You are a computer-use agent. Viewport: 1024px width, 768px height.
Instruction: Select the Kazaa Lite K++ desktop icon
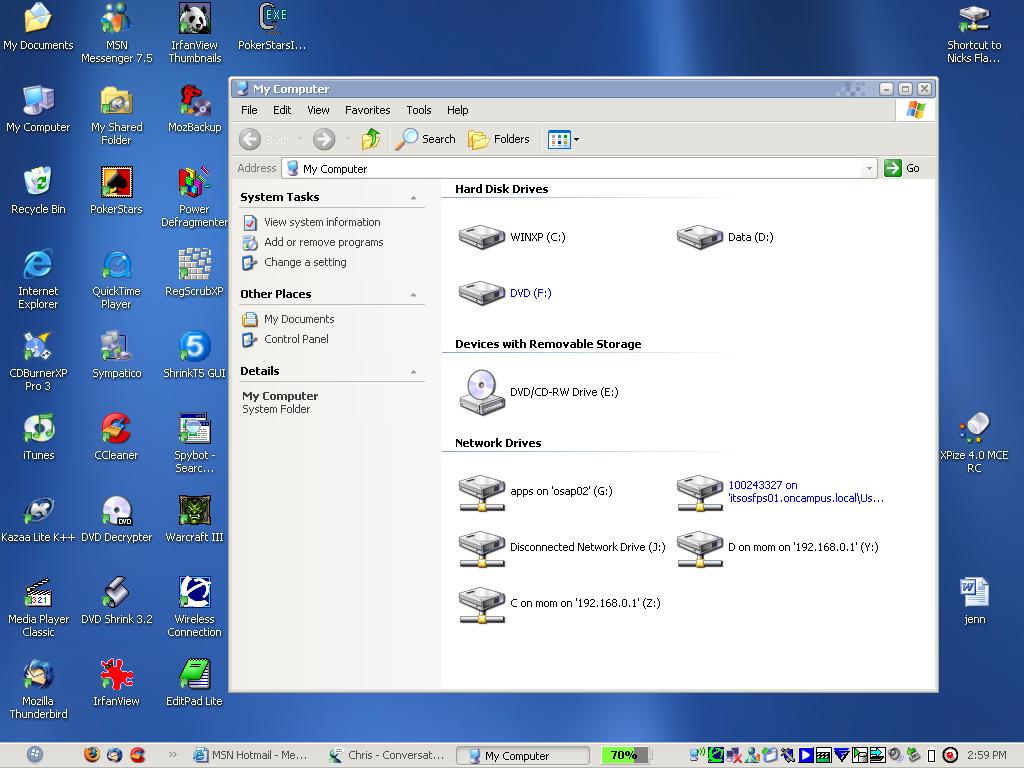(x=39, y=519)
